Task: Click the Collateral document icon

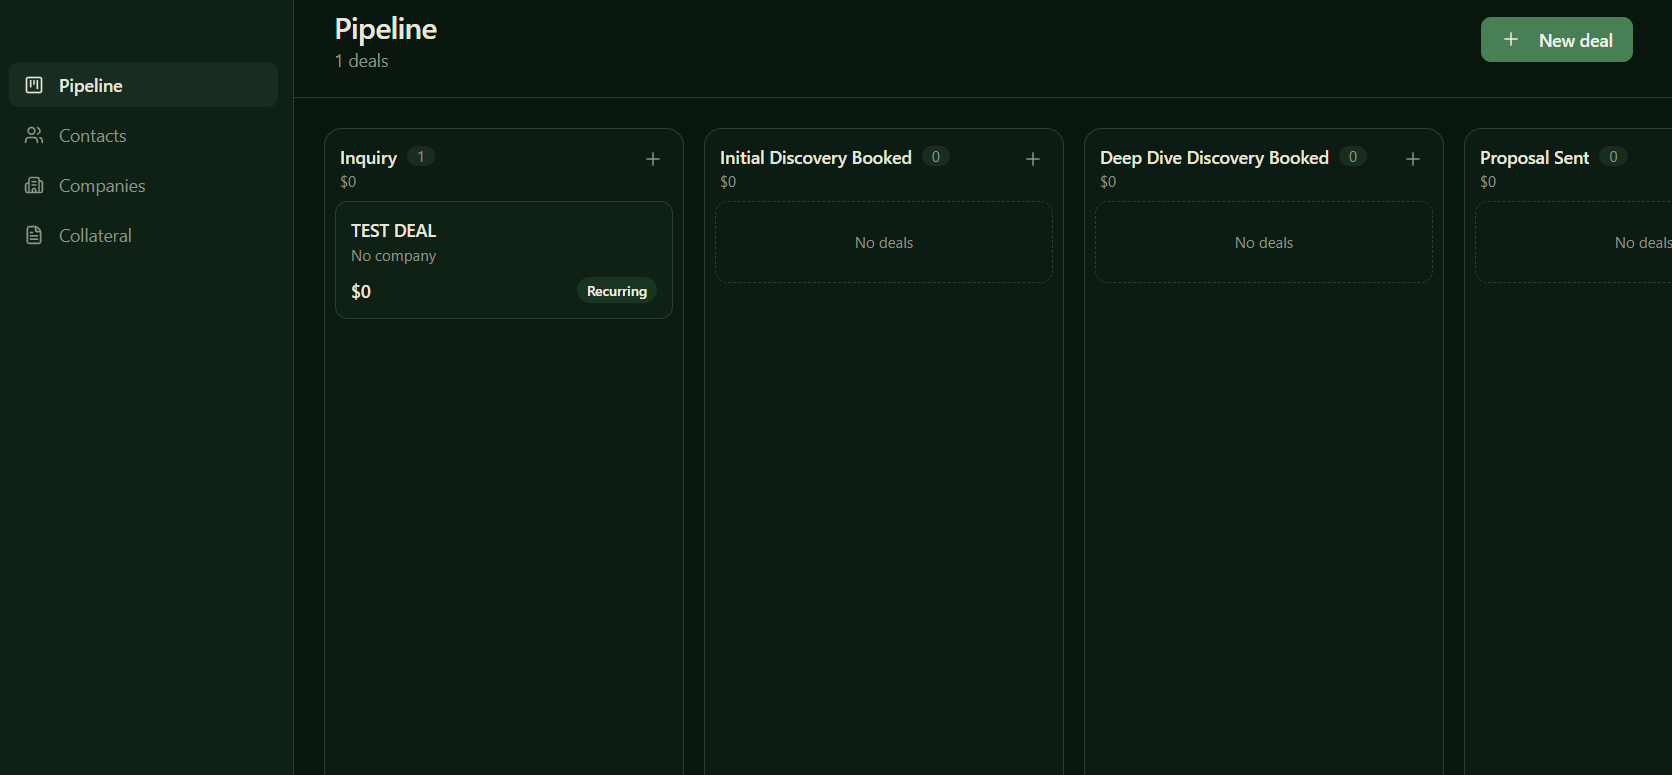Action: tap(34, 235)
